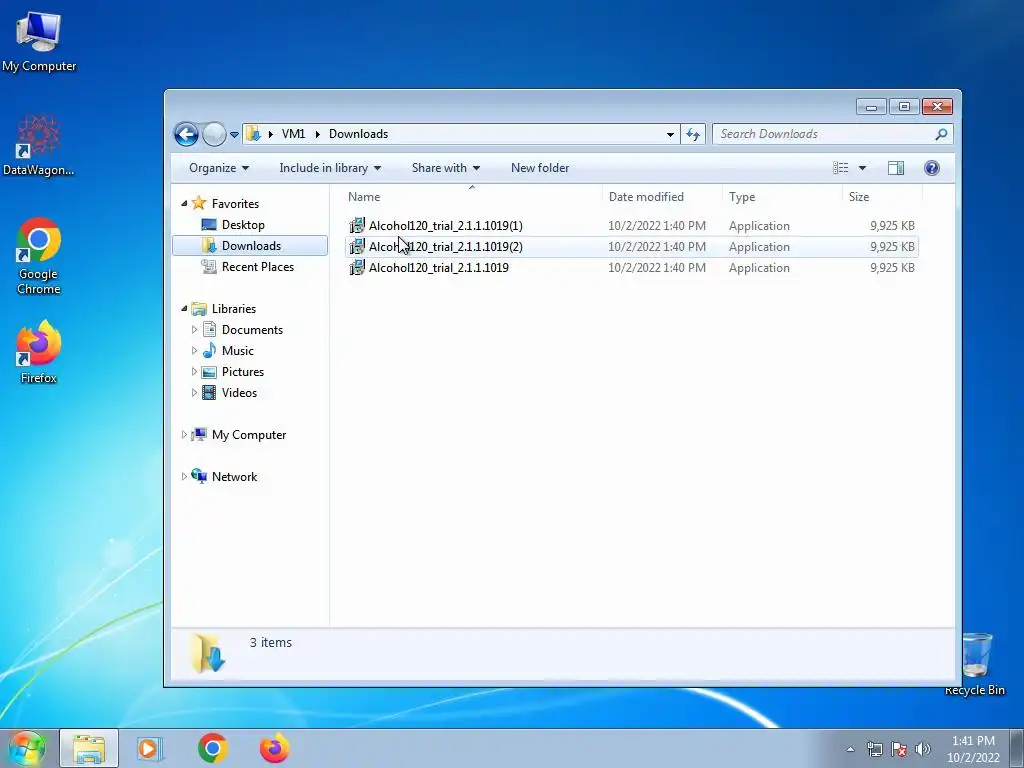The image size is (1024, 768).
Task: Click the Downloads folder icon in details pane
Action: click(208, 653)
